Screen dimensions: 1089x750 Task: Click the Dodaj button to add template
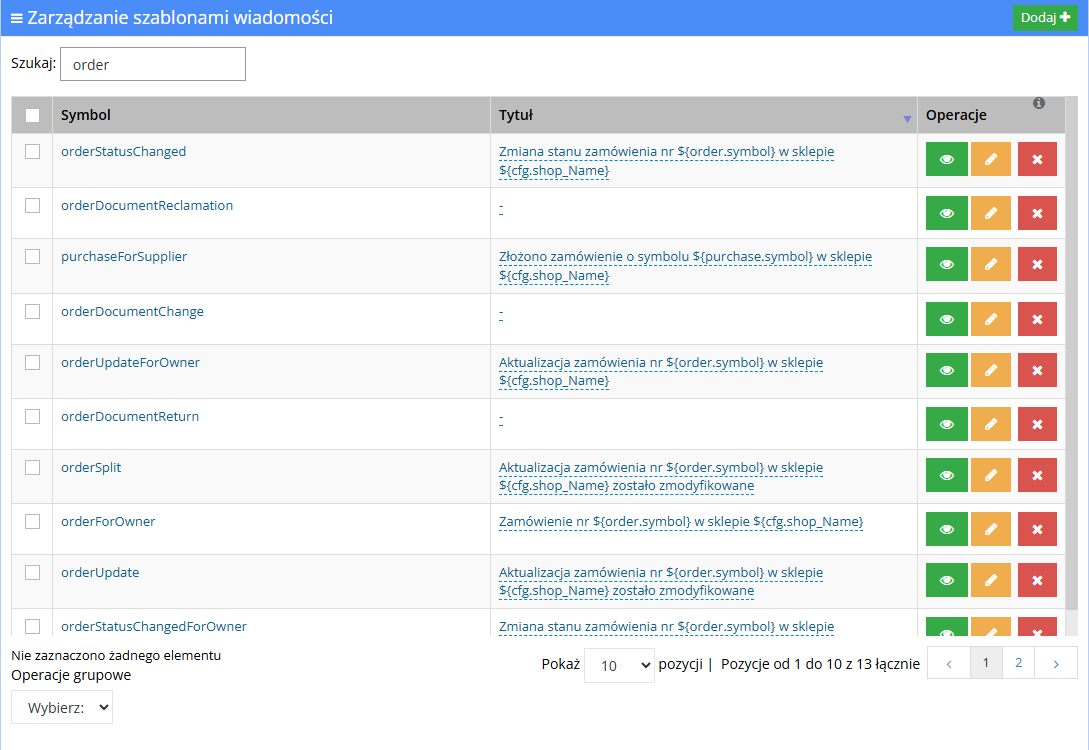(1045, 18)
